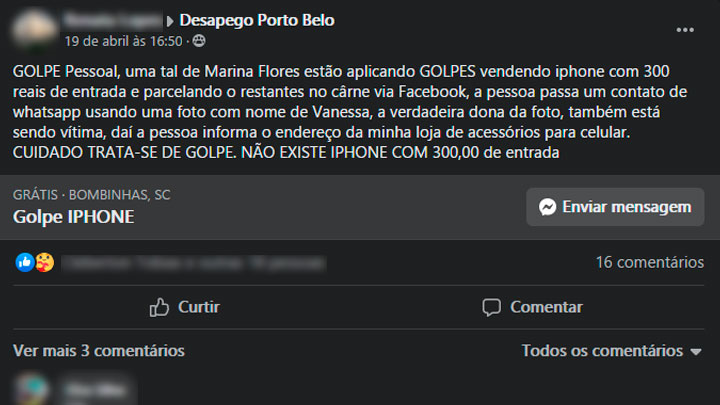Load Ver mais 3 comentários
Screen dimensions: 720x405
[x=98, y=351]
